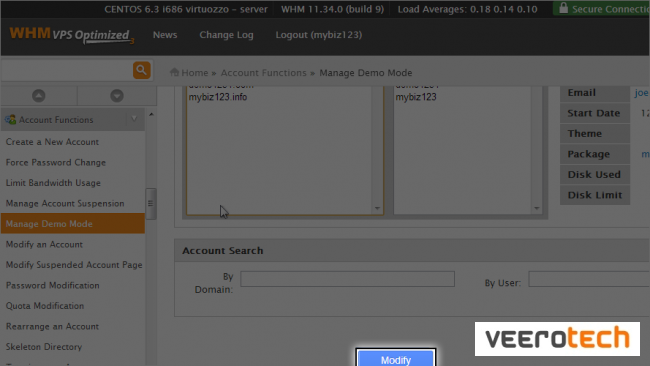650x366 pixels.
Task: Click the sidebar up arrow button
Action: point(39,96)
